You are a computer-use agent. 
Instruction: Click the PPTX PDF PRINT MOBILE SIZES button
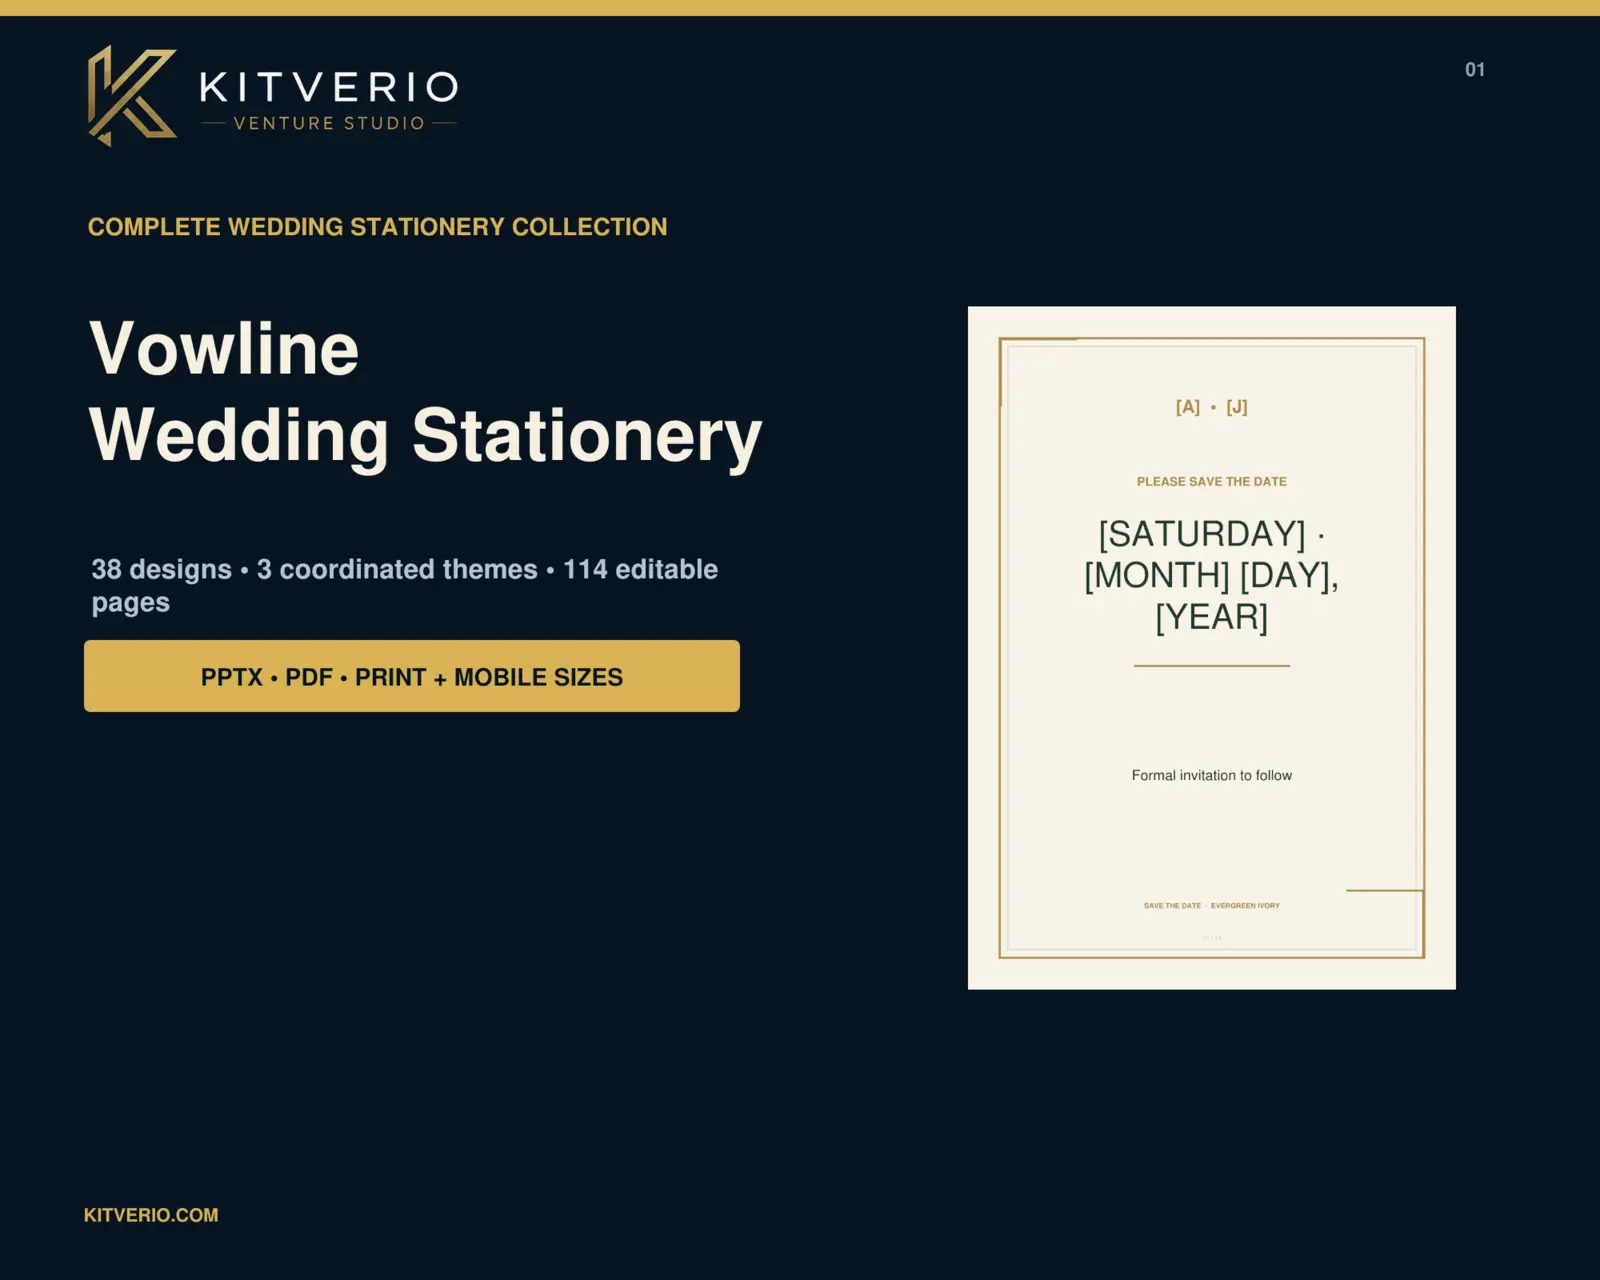coord(412,676)
